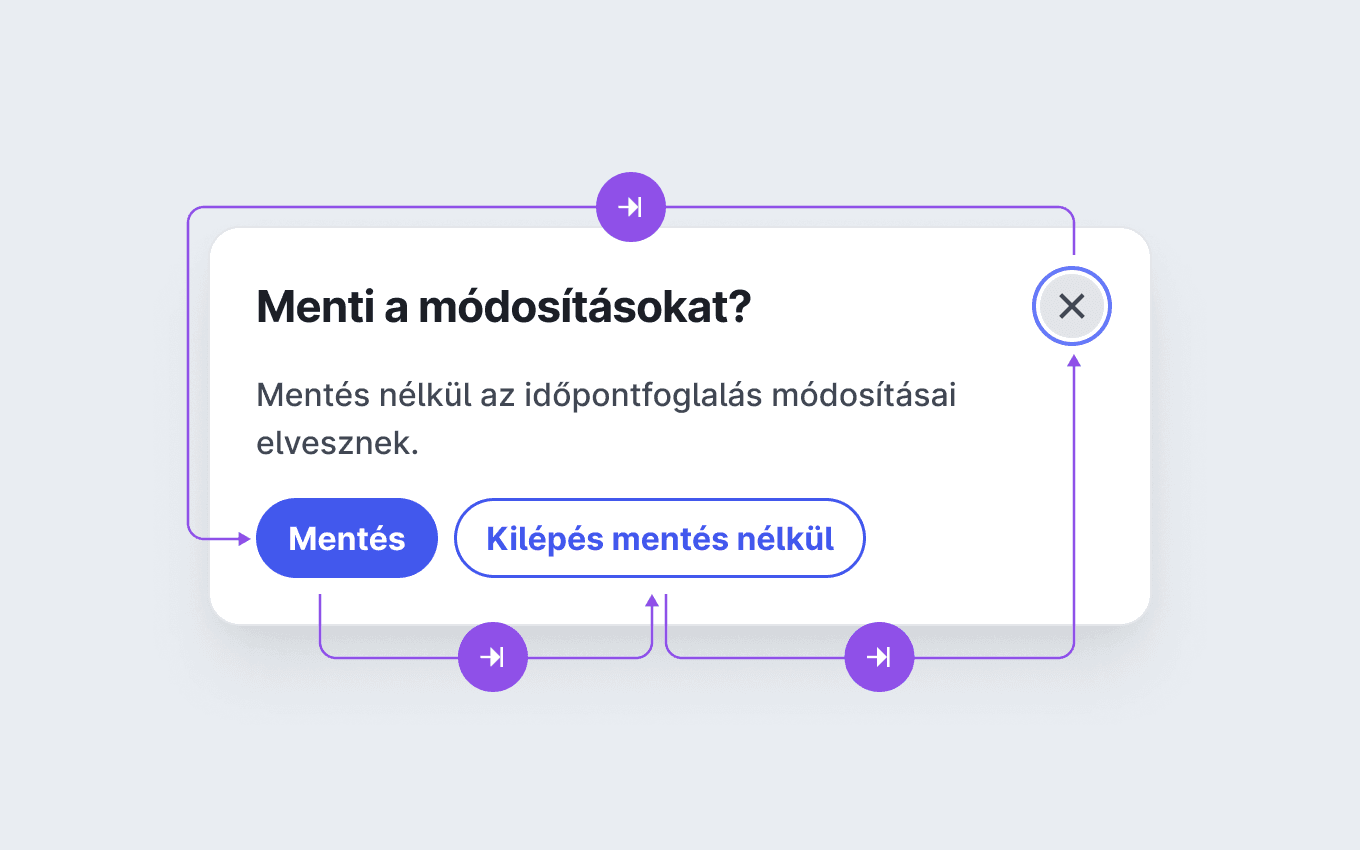The width and height of the screenshot is (1360, 850).
Task: Click the arrowhead below Kilépés mentés nélkül
Action: [x=652, y=600]
